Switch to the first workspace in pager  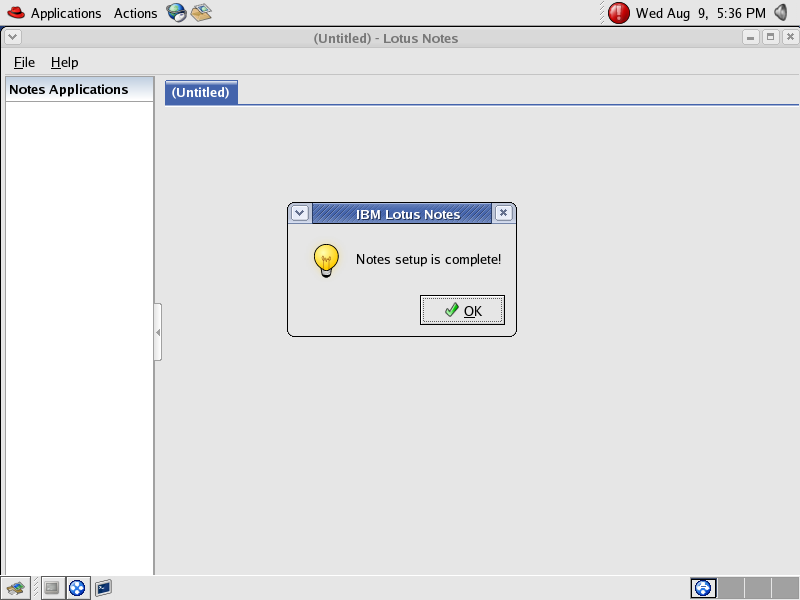point(704,588)
